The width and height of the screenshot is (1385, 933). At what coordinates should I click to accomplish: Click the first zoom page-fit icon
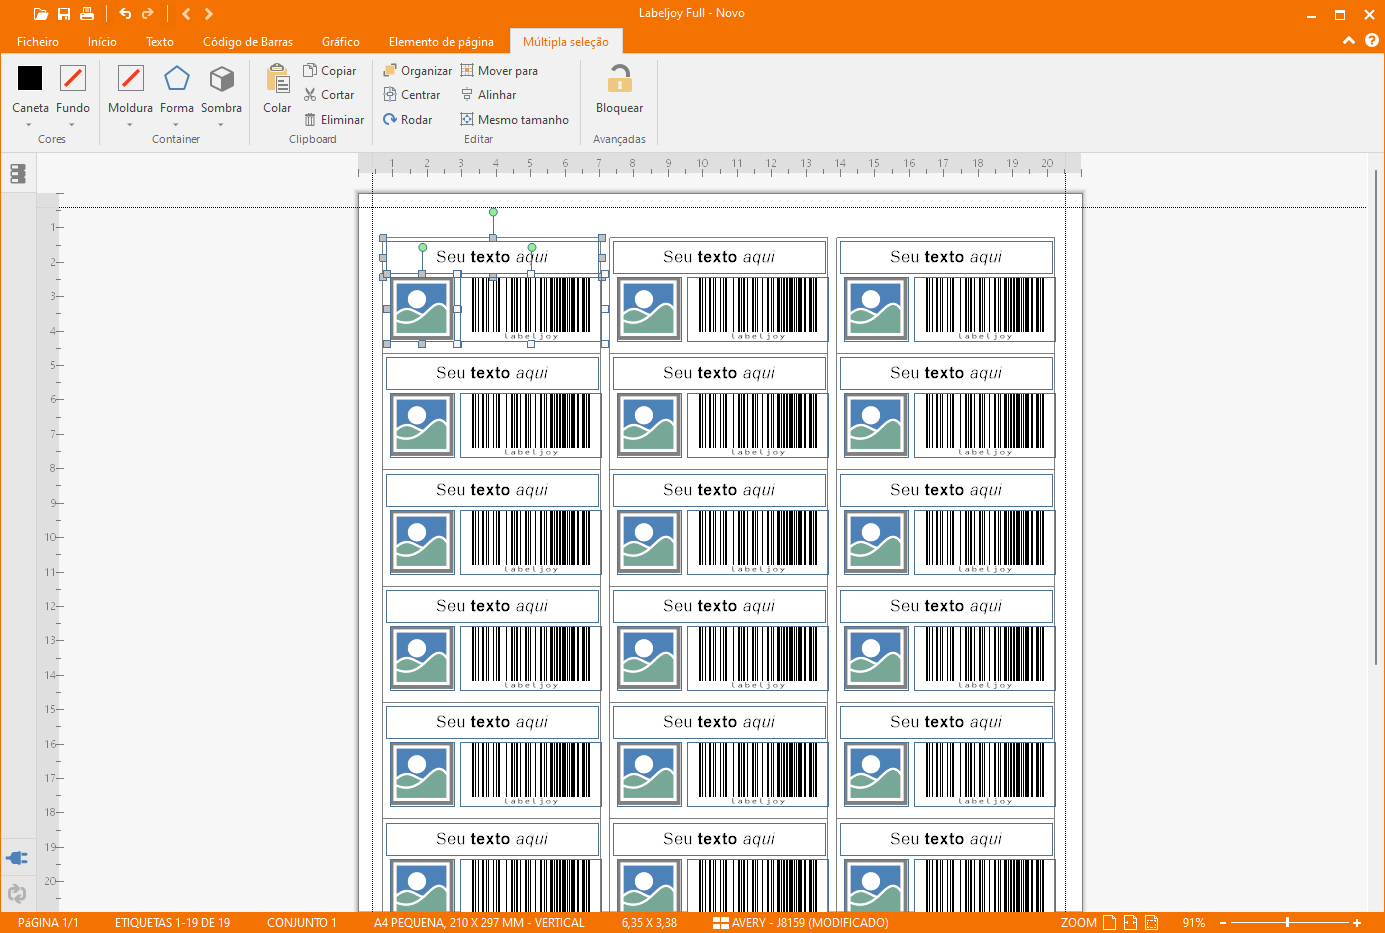(x=1109, y=923)
